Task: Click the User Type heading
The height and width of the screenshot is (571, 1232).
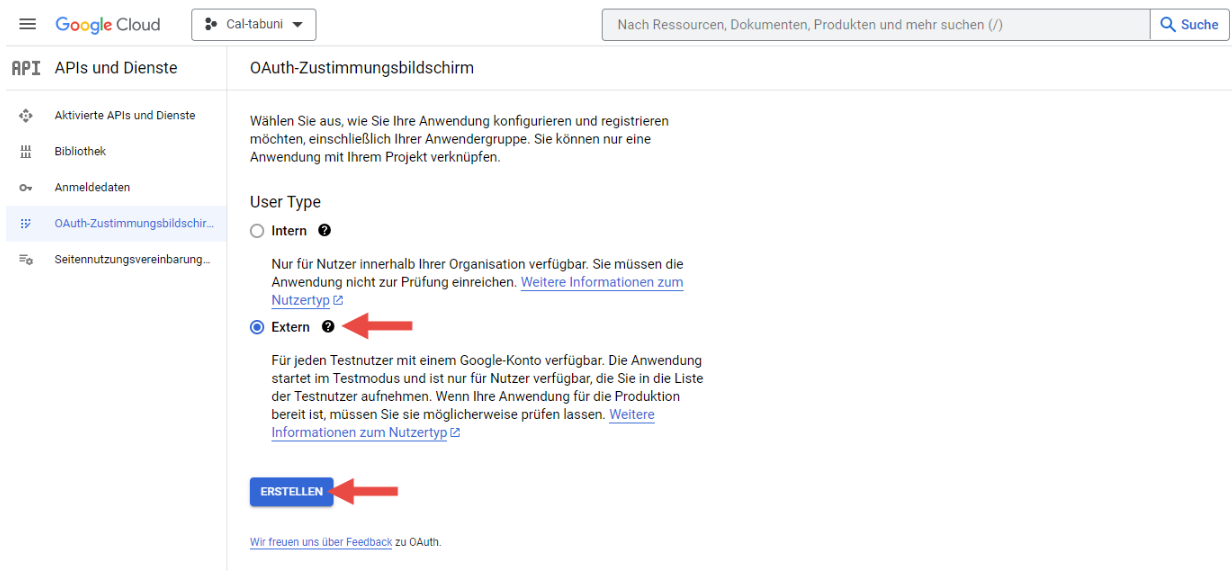Action: click(x=285, y=202)
